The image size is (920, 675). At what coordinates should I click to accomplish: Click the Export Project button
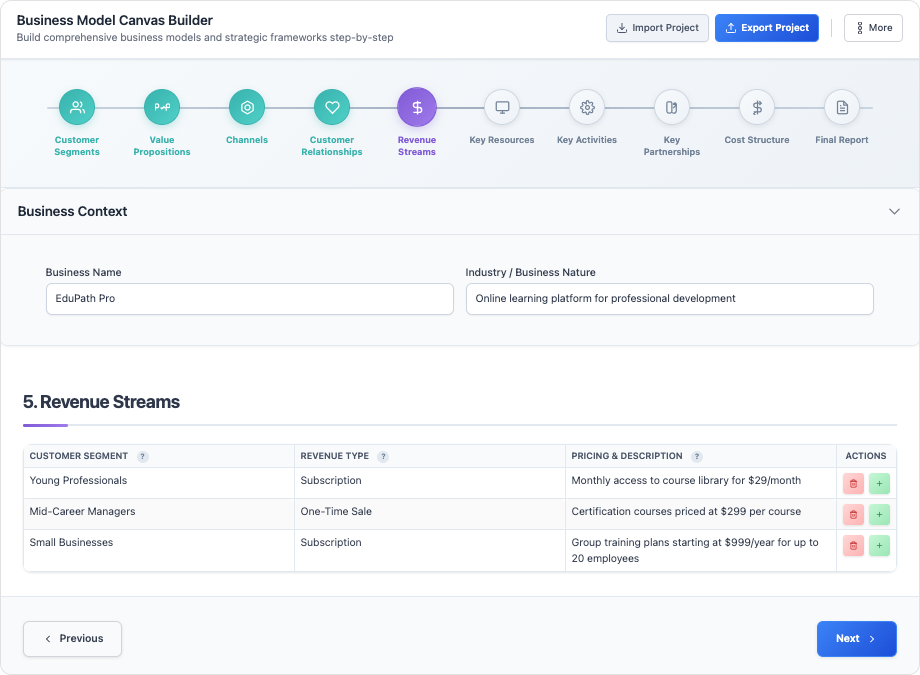click(x=767, y=28)
